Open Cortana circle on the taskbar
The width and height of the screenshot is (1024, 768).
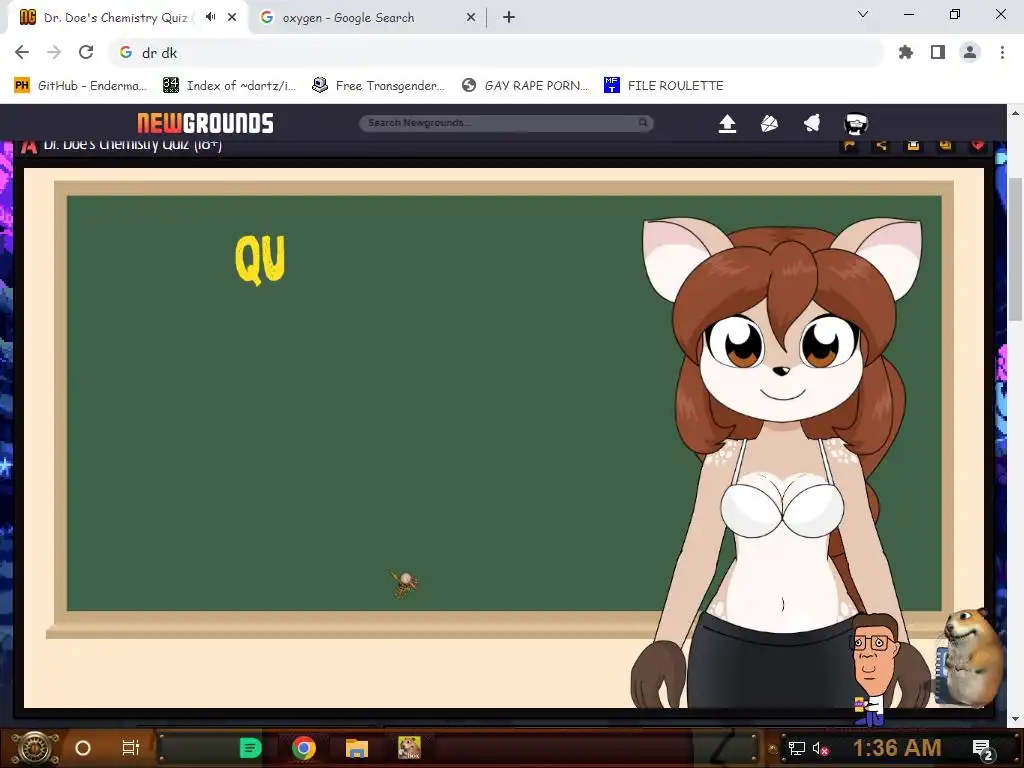[83, 748]
